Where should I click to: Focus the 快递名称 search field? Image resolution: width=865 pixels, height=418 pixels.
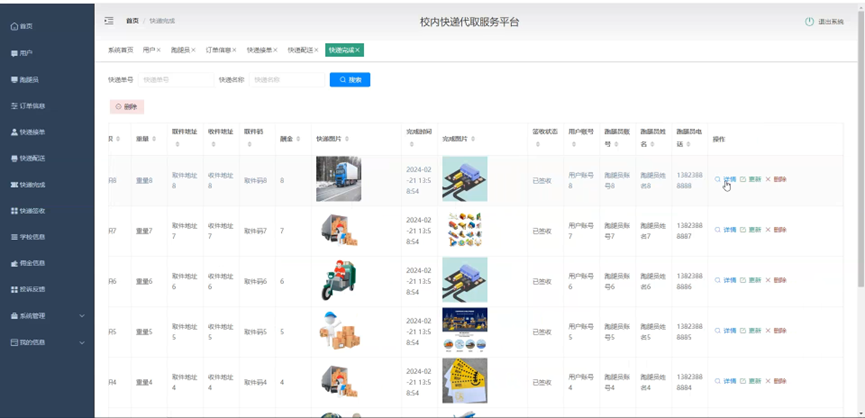tap(287, 80)
